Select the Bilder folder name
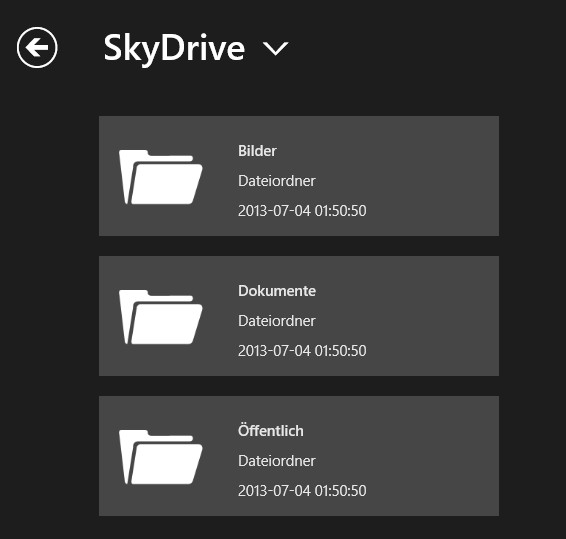This screenshot has height=539, width=566. coord(257,151)
